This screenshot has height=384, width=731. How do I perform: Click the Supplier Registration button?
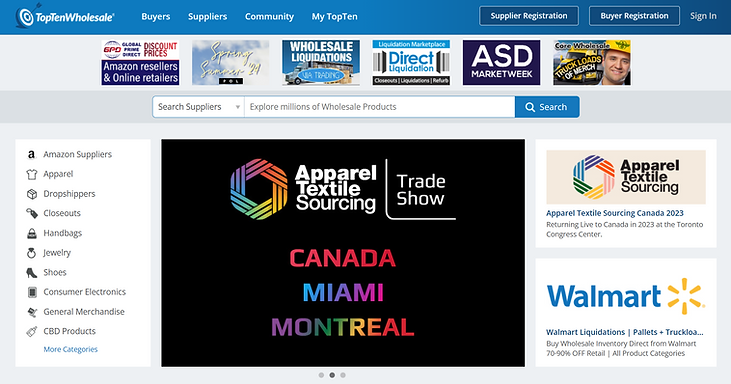click(529, 16)
